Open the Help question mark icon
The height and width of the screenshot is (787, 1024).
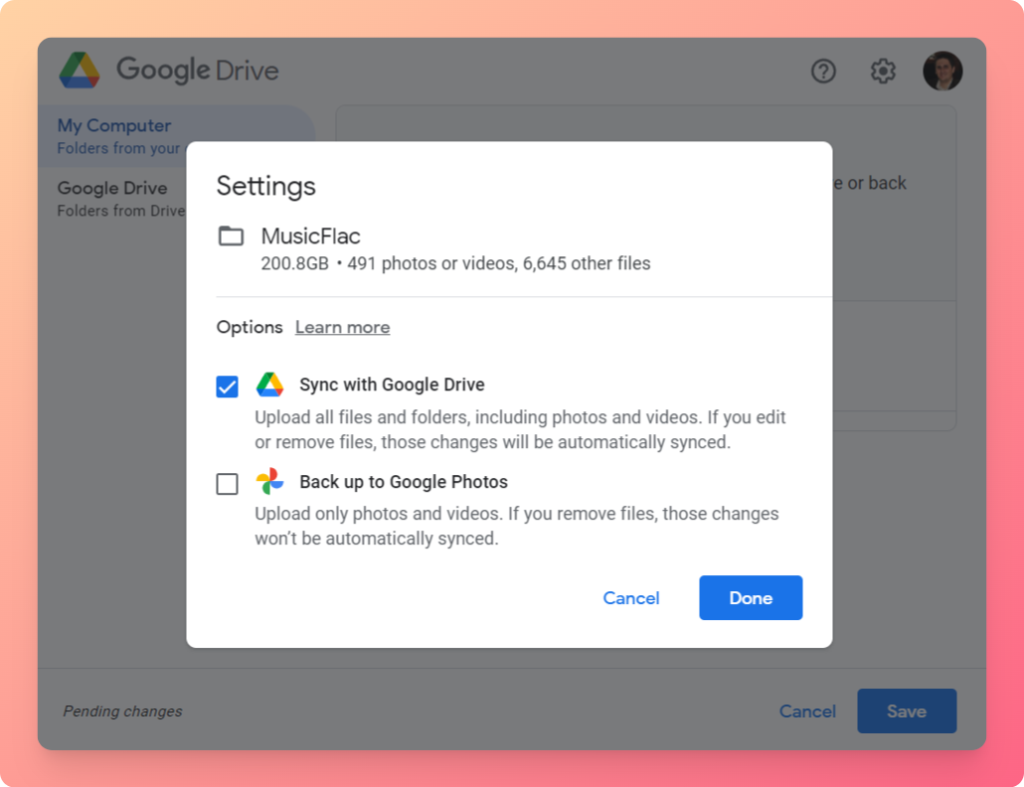point(823,71)
